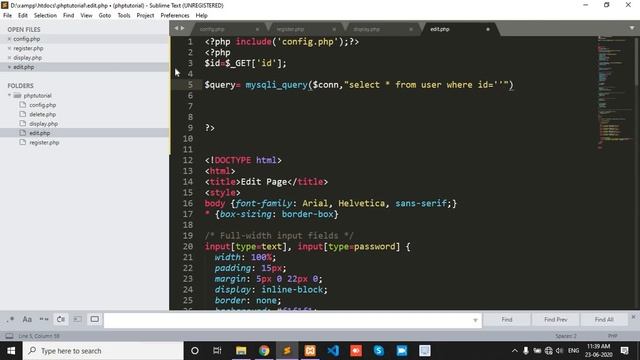Screen dimensions: 640x360
Task: Toggle highlight matches option
Action: pyautogui.click(x=94, y=319)
